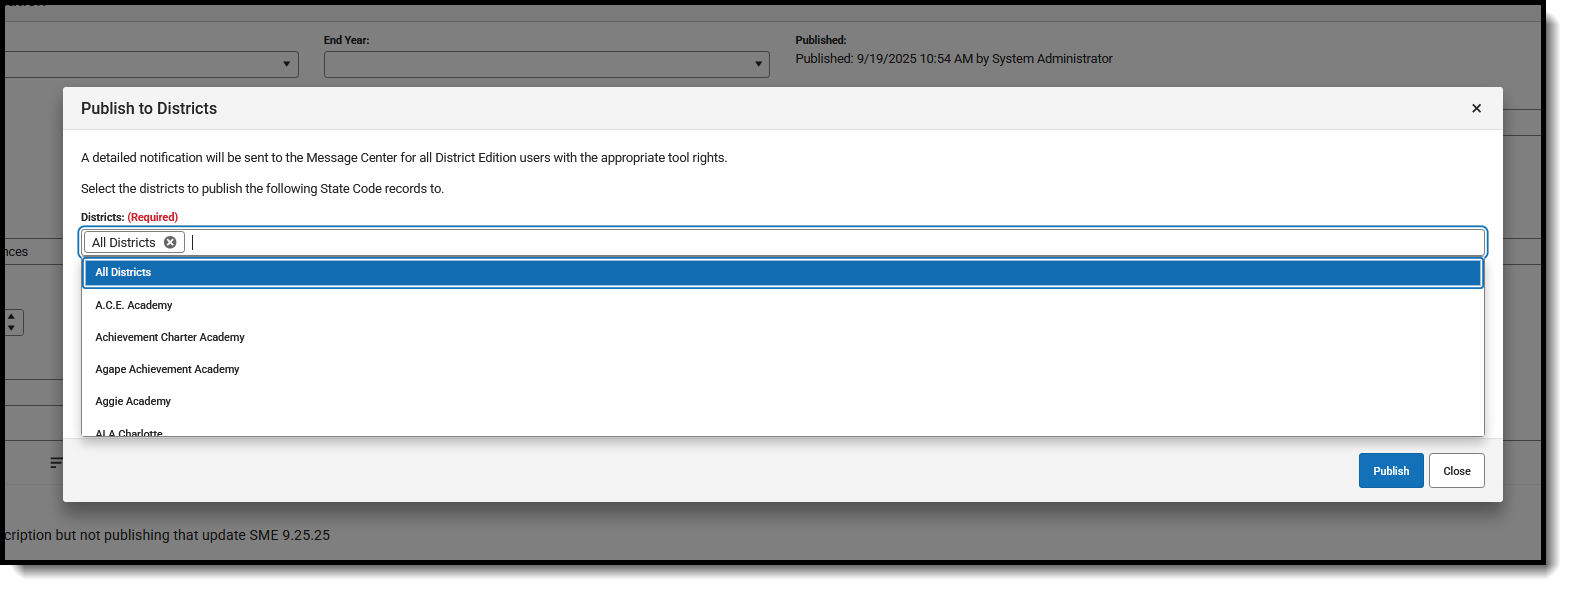Remove the All Districts selection chip
This screenshot has height=590, width=1571.
point(170,242)
